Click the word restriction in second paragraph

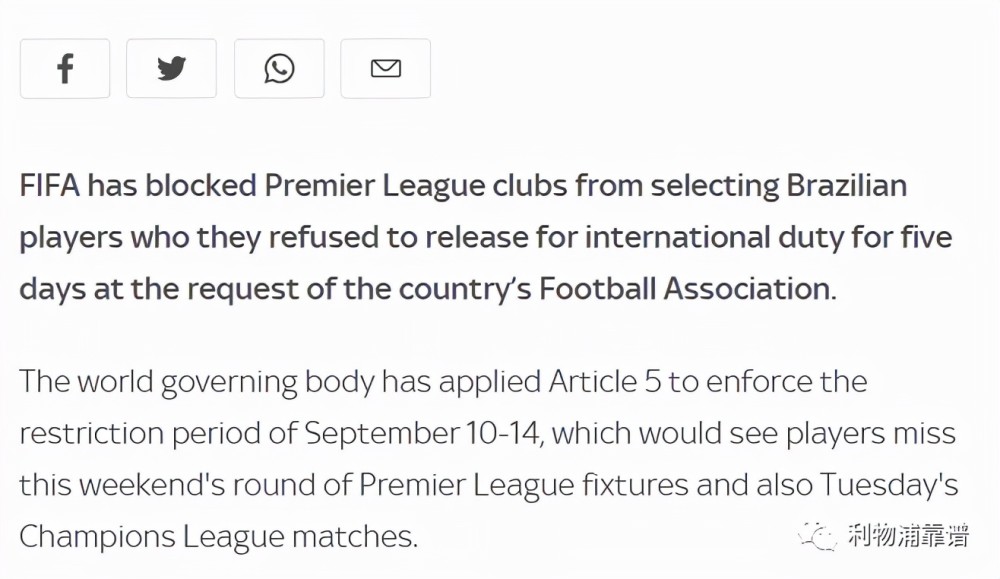pyautogui.click(x=92, y=434)
